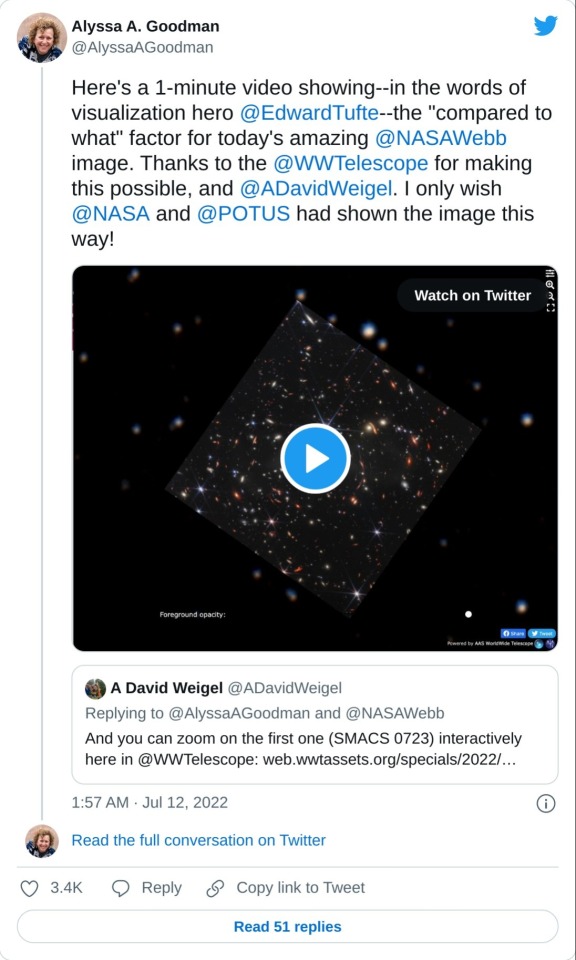The width and height of the screenshot is (576, 960).
Task: Open the @WWTelescope mention in tweet text
Action: pos(349,163)
